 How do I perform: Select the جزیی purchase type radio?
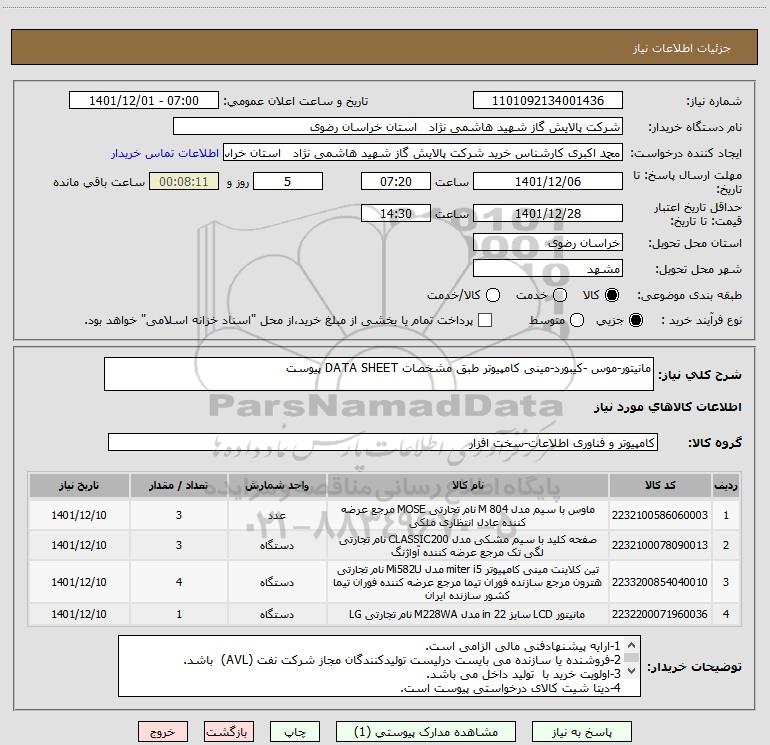(635, 320)
